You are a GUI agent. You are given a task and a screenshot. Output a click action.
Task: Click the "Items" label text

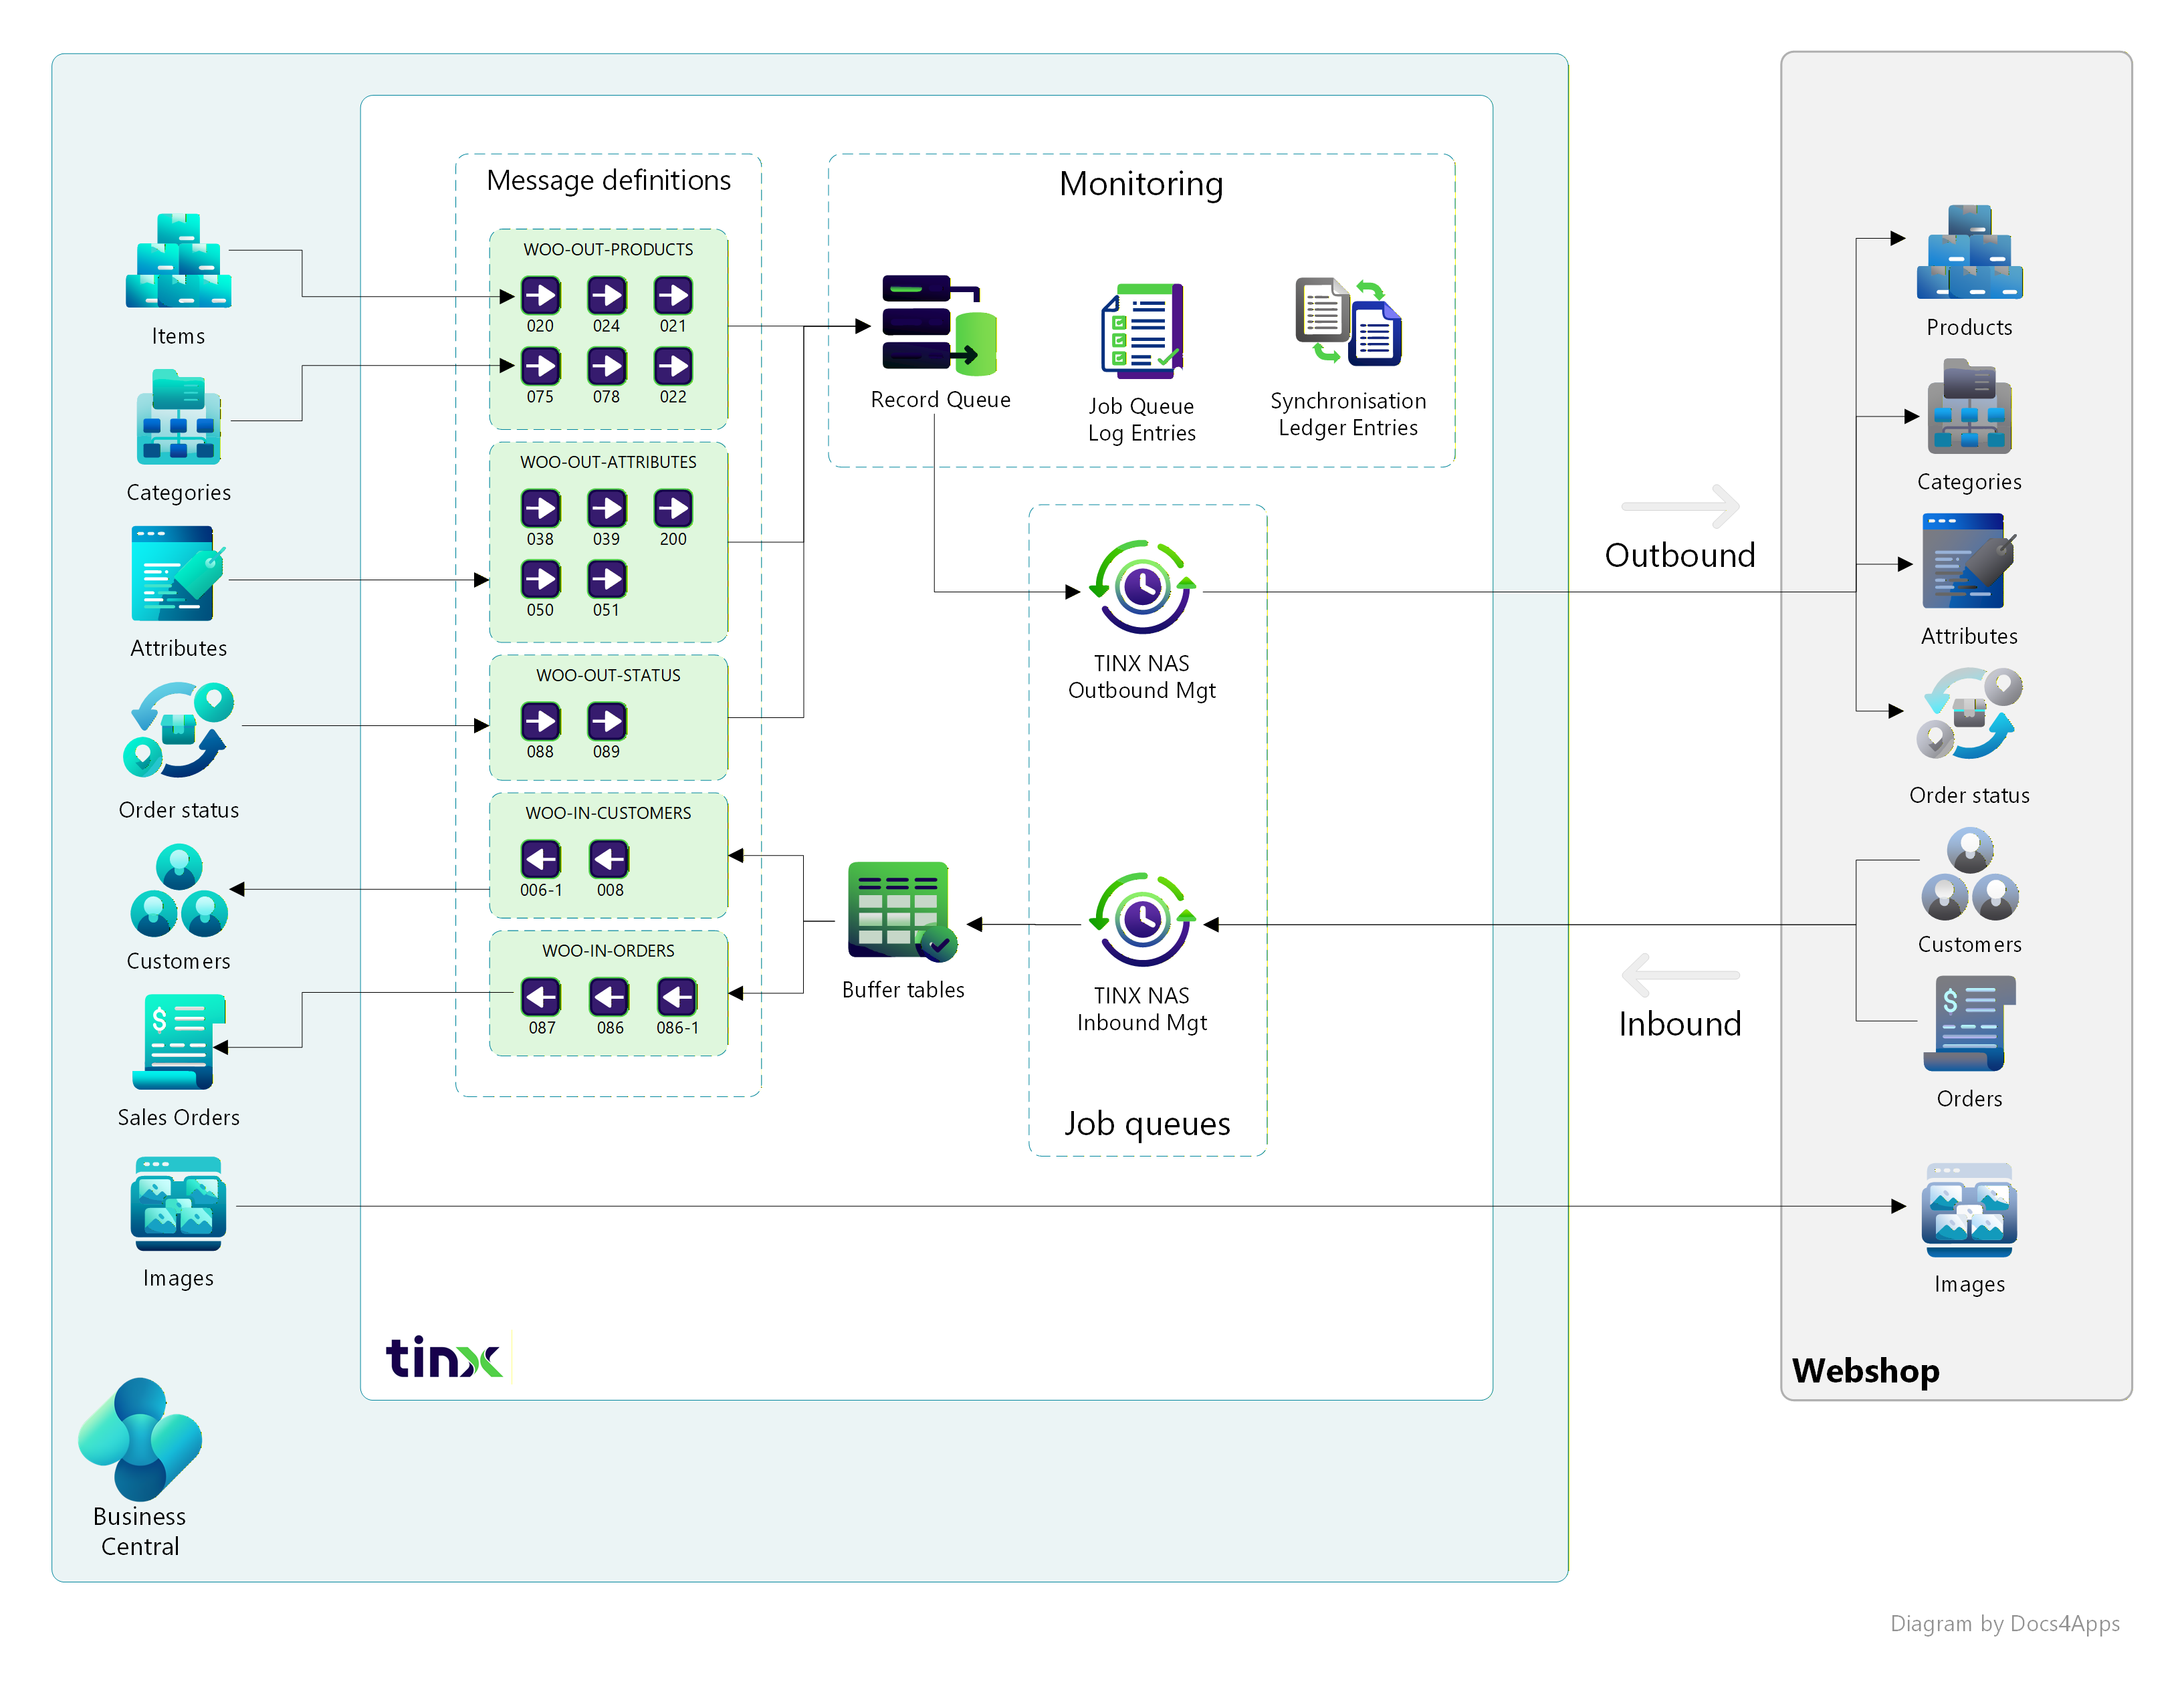coord(178,336)
